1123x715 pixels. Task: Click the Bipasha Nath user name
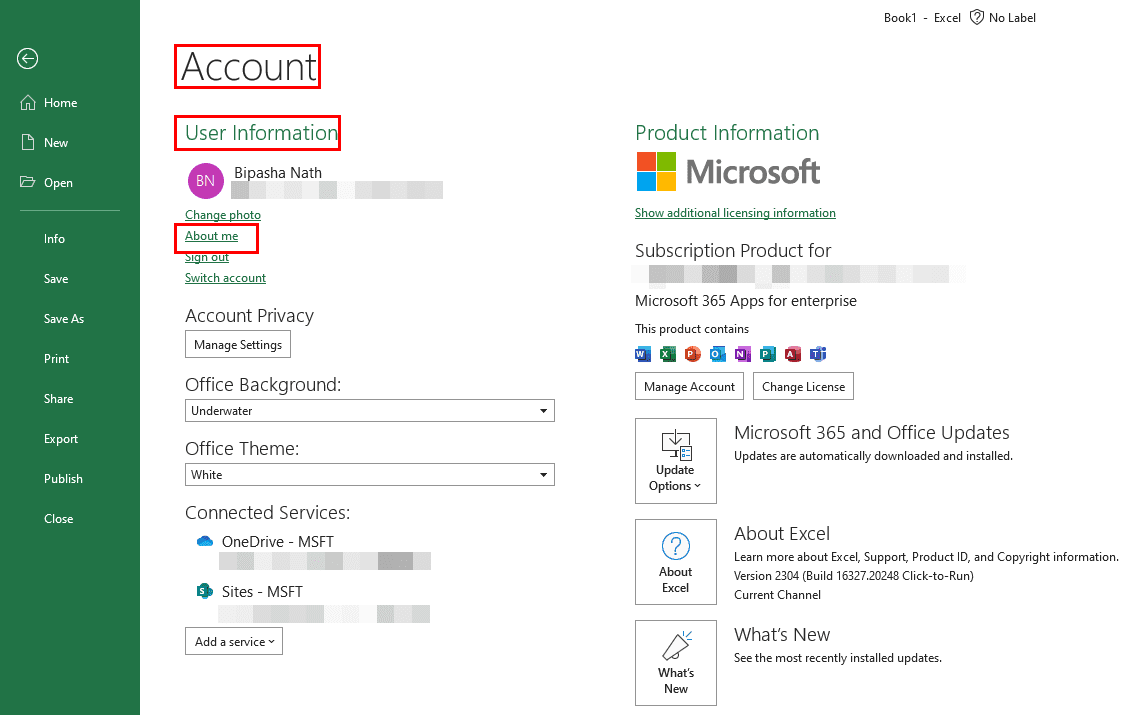tap(278, 173)
